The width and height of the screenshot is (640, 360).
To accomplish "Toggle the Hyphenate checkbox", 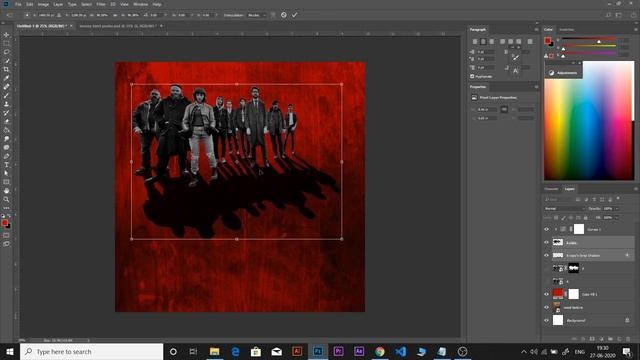I will point(472,76).
